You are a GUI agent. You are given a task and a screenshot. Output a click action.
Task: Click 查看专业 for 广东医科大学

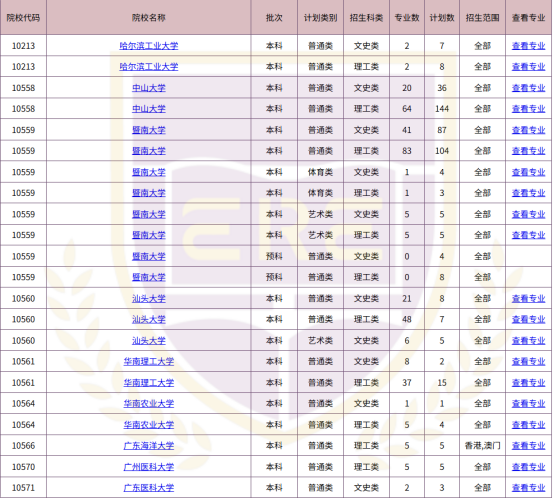pos(529,488)
